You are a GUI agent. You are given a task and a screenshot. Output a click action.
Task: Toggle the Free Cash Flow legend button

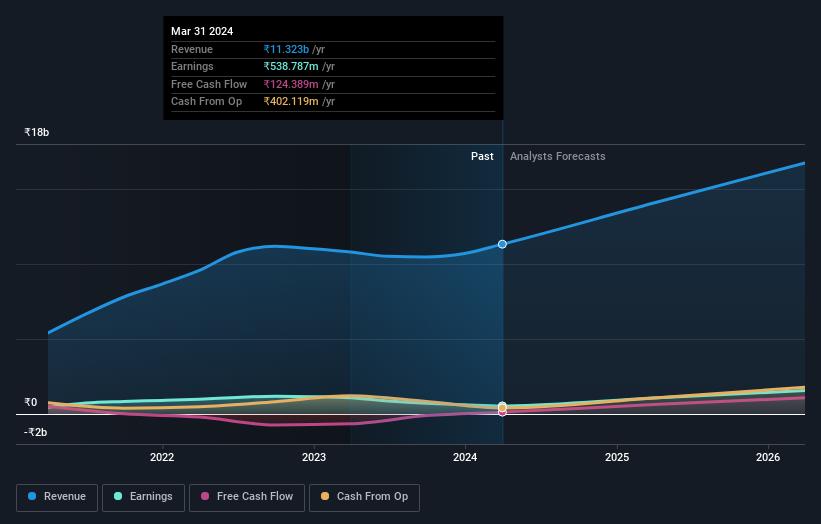(247, 497)
